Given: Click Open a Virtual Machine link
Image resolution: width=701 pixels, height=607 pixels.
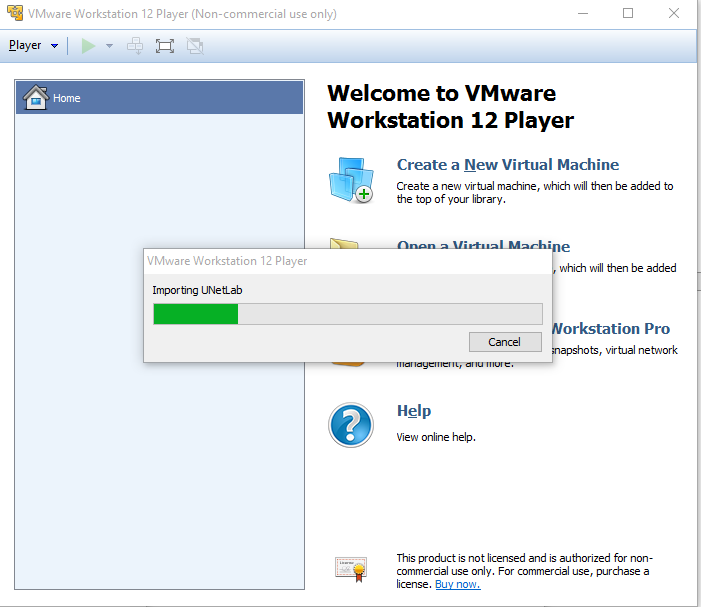Looking at the screenshot, I should pyautogui.click(x=483, y=244).
